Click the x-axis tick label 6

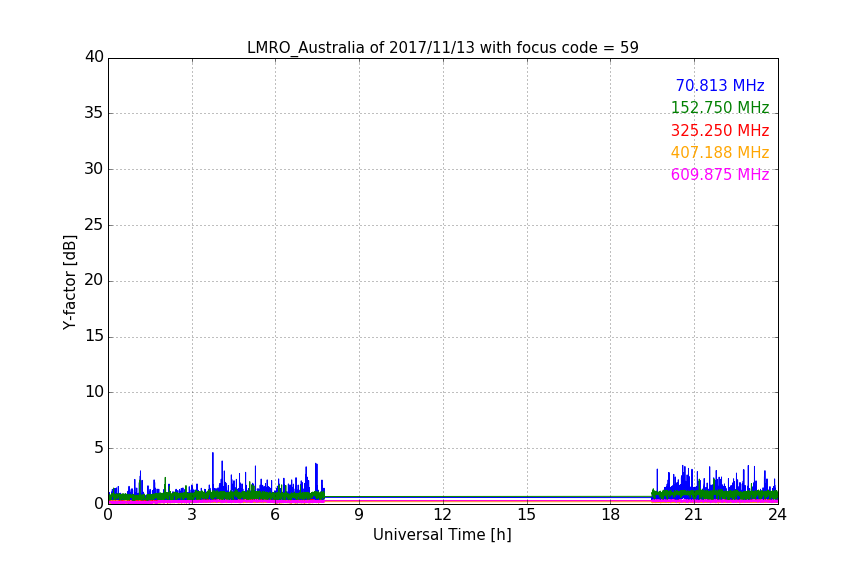276,515
